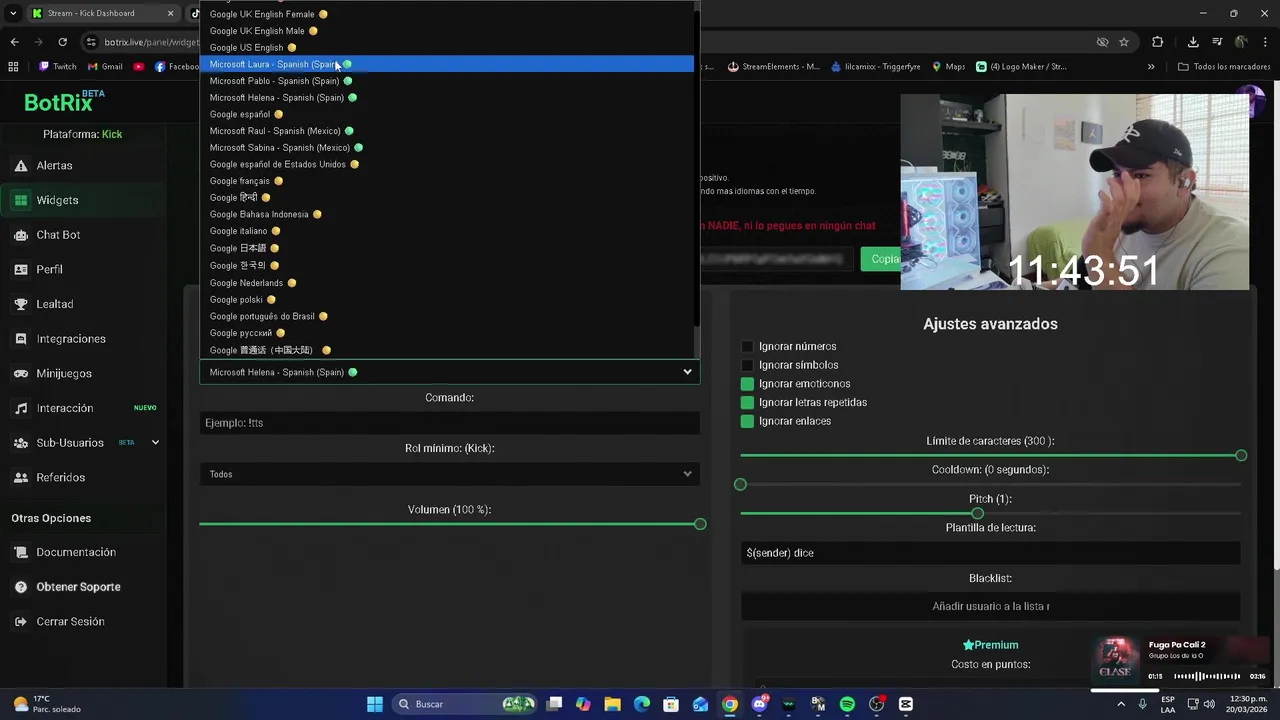
Task: Focus the Comando input field
Action: pyautogui.click(x=450, y=423)
